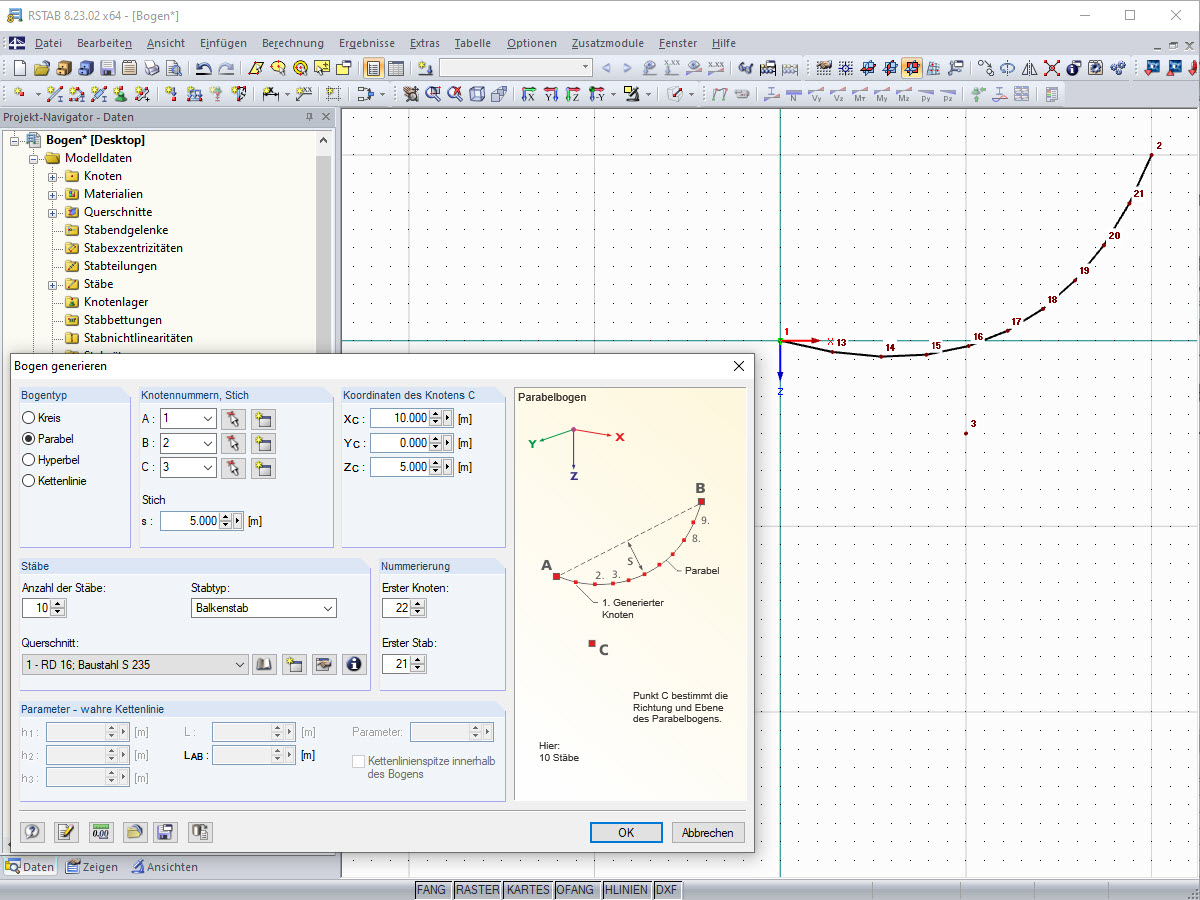Confirm the arc generation with OK

[x=626, y=832]
